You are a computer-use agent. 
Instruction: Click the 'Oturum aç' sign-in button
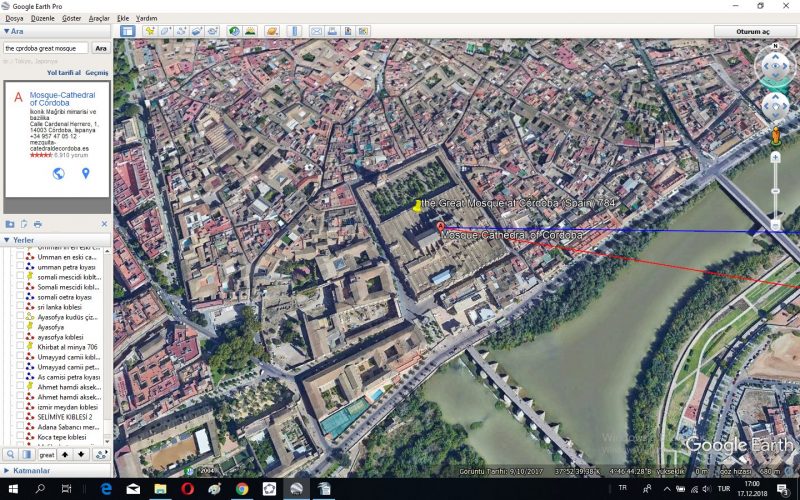[753, 31]
